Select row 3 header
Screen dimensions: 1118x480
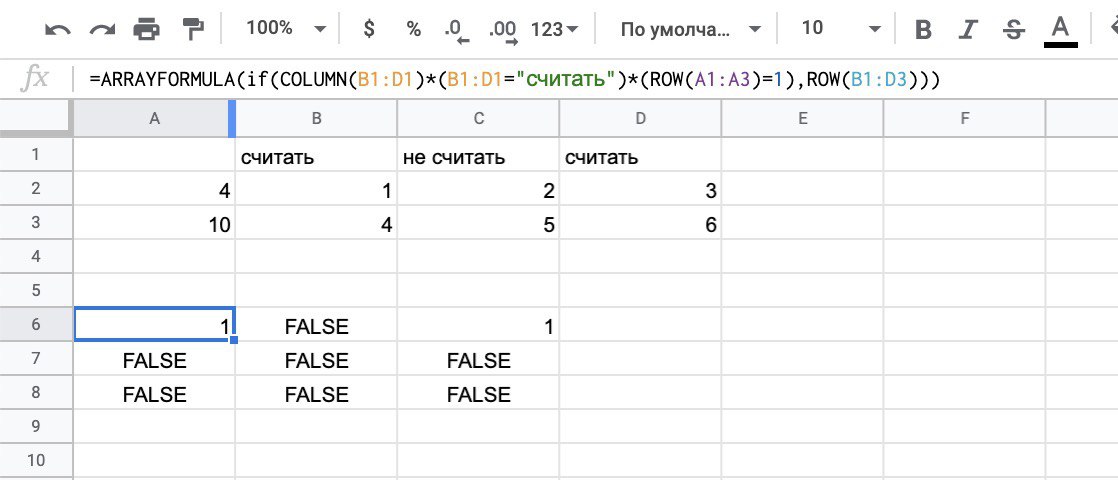tap(36, 223)
